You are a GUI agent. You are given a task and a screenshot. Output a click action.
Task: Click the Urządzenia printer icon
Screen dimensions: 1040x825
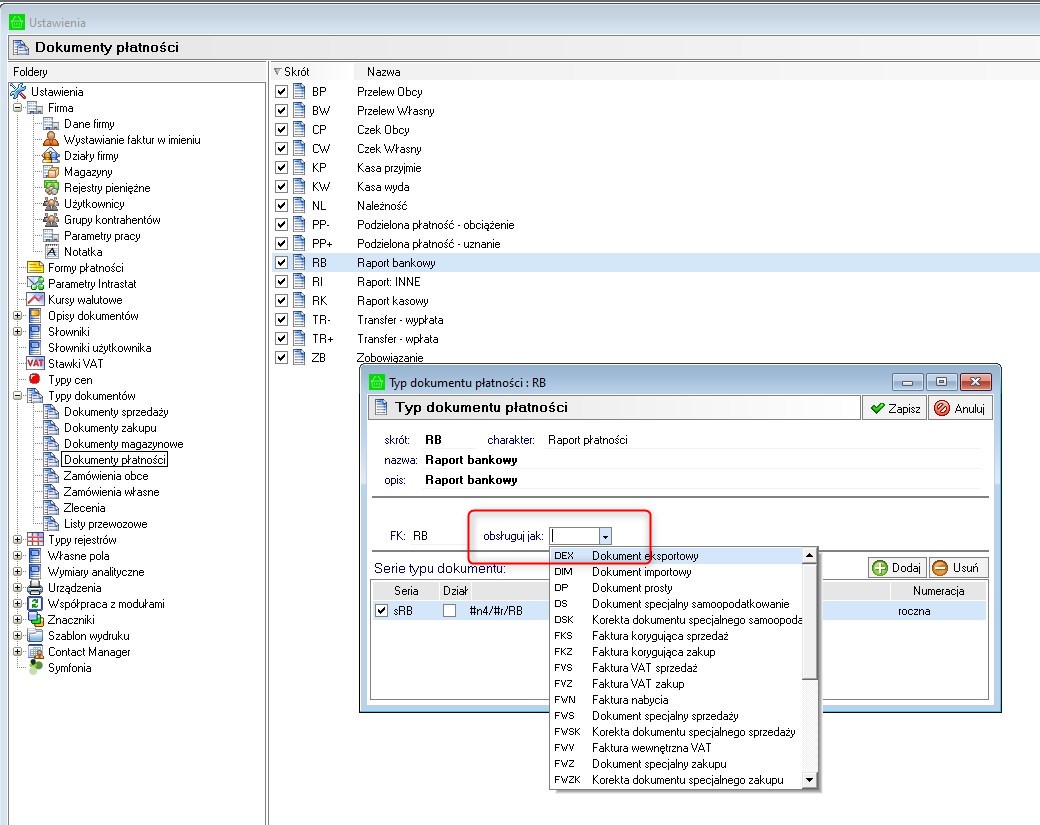pos(35,588)
